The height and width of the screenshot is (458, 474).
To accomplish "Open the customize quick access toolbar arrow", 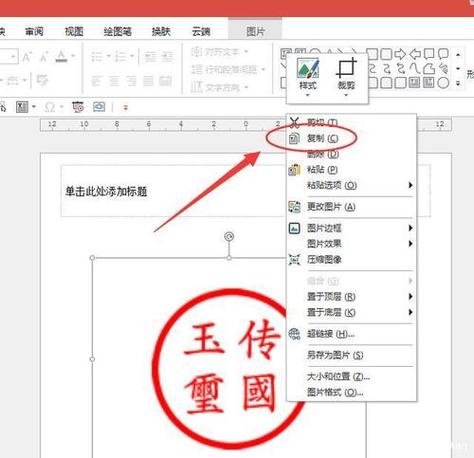I will click(x=126, y=107).
